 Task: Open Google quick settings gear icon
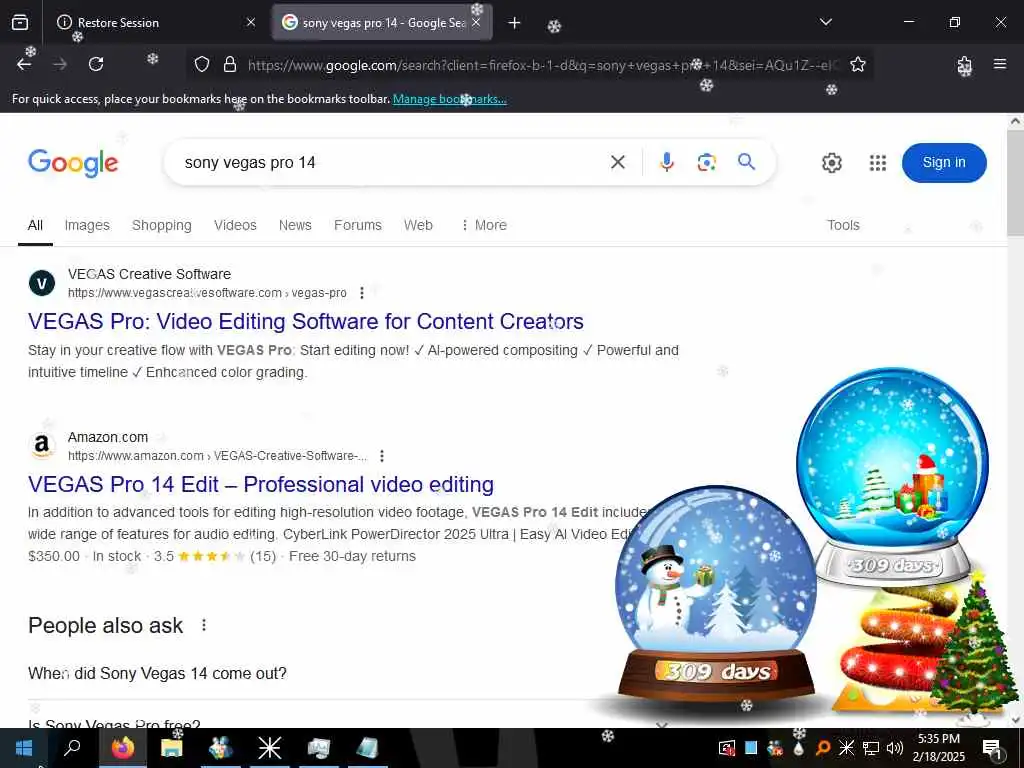point(831,163)
